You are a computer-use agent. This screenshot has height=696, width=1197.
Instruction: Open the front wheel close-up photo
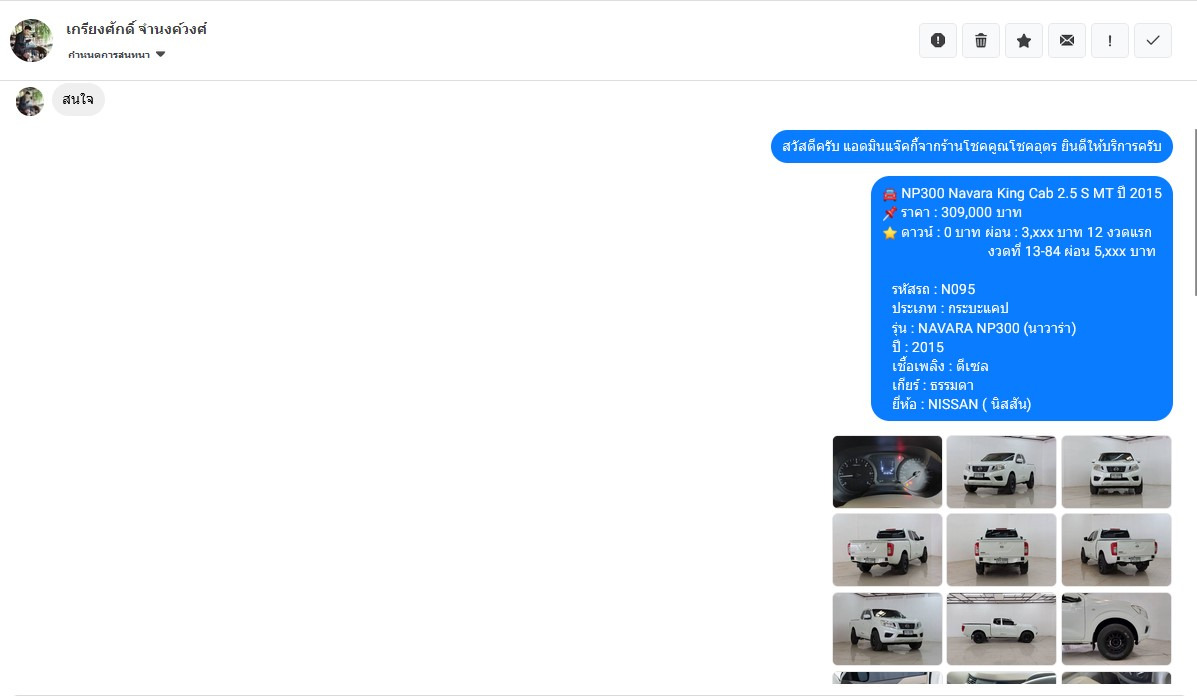tap(1116, 629)
